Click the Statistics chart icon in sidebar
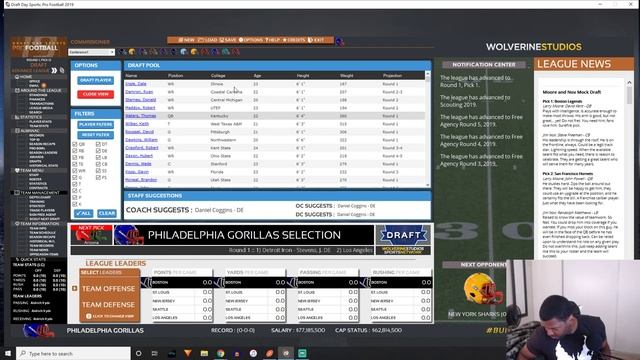 point(17,117)
